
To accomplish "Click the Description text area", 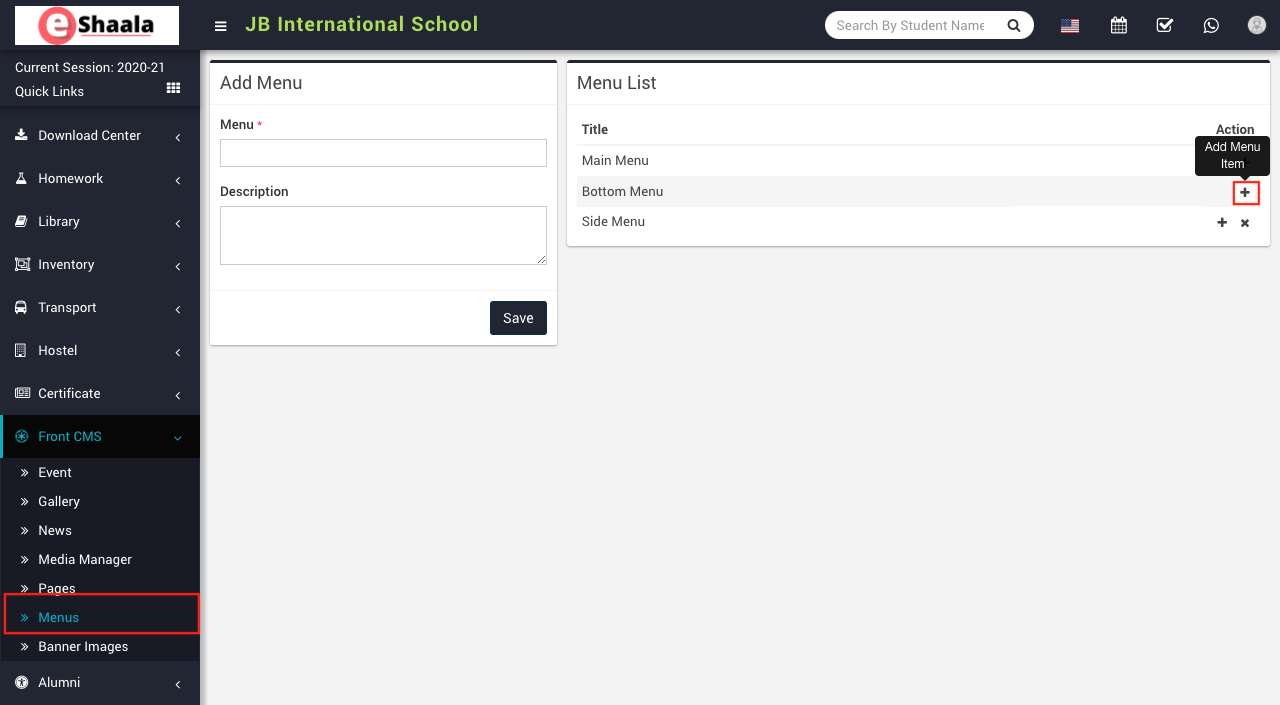I will (x=383, y=235).
